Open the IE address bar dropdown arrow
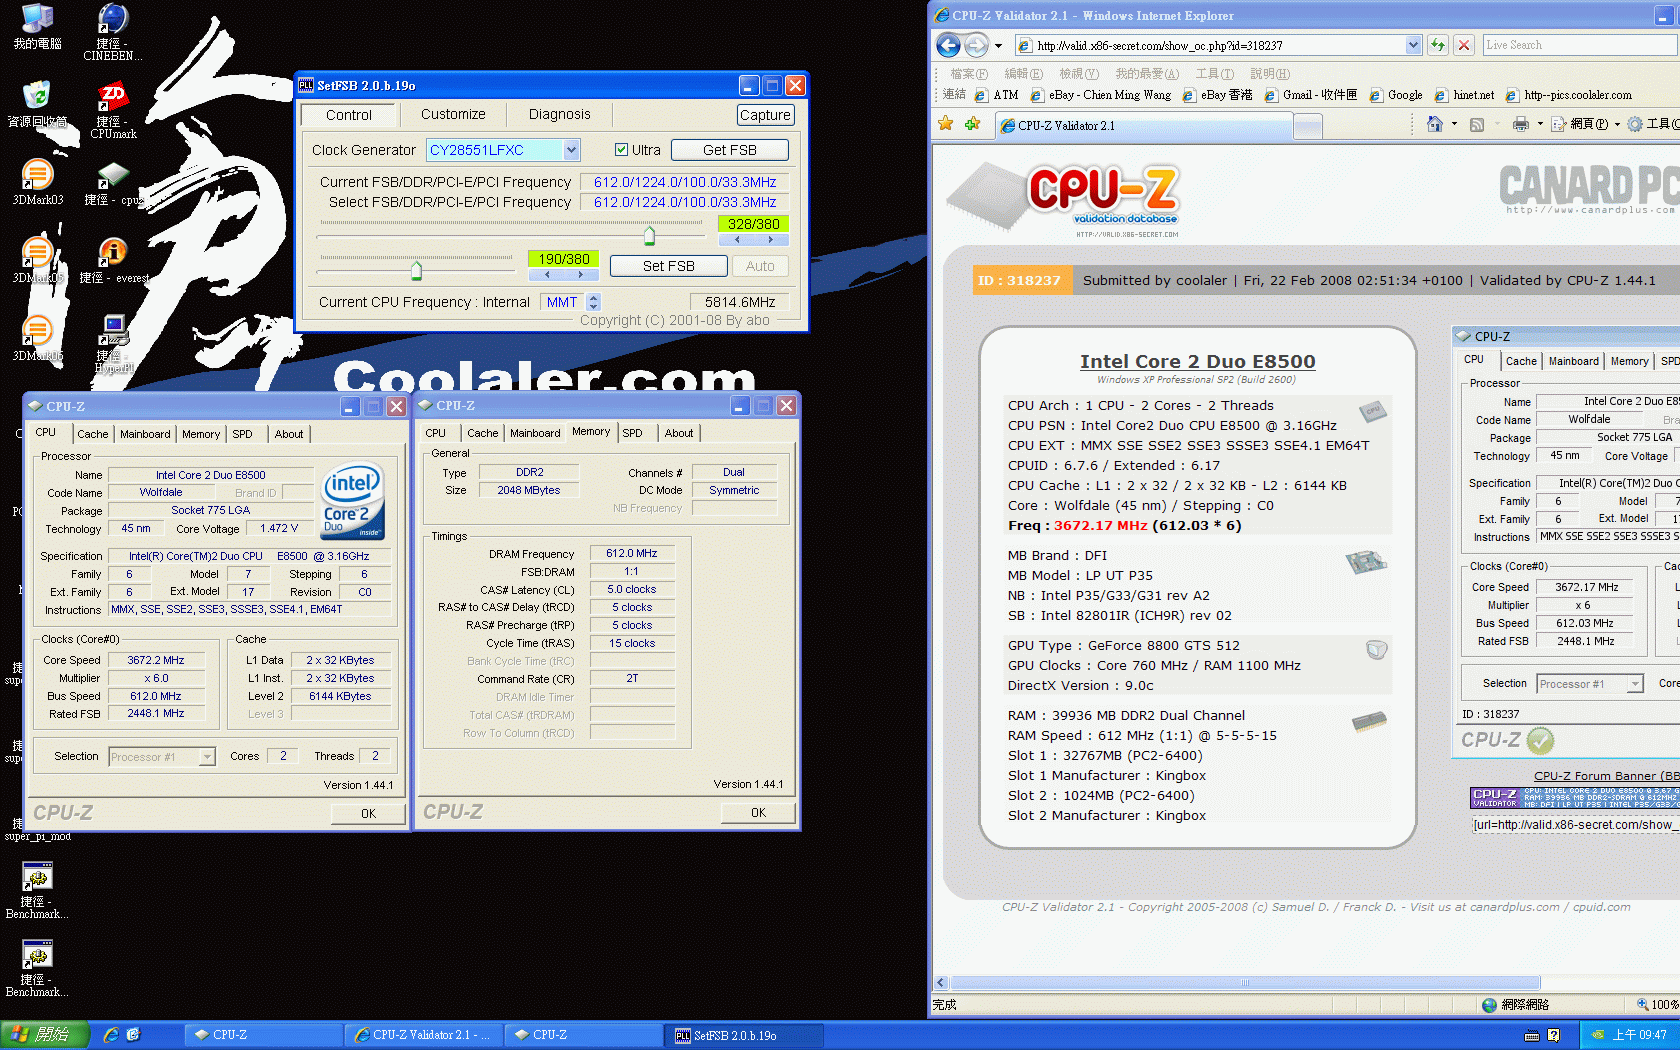The width and height of the screenshot is (1680, 1050). [1413, 45]
